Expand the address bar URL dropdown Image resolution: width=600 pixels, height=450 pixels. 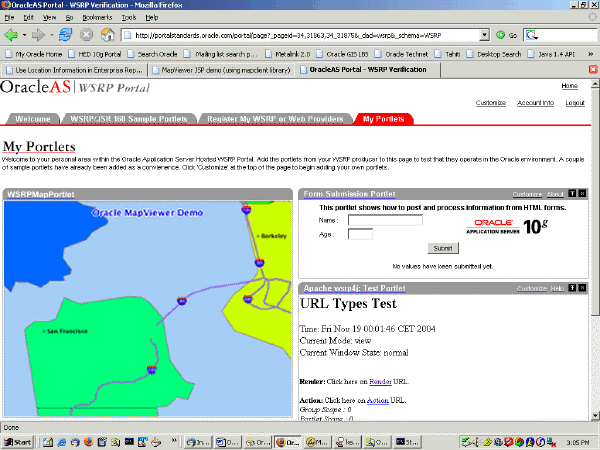(x=484, y=35)
